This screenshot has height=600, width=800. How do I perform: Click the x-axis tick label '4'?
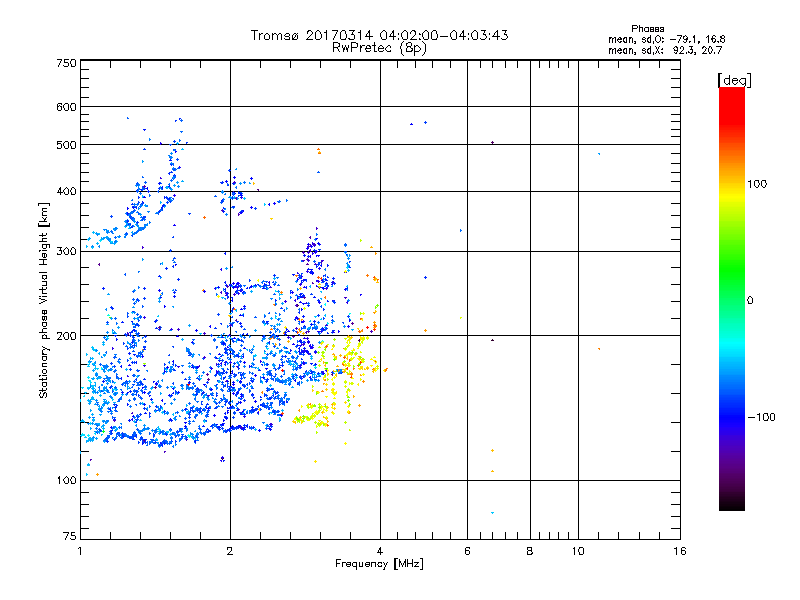click(380, 551)
